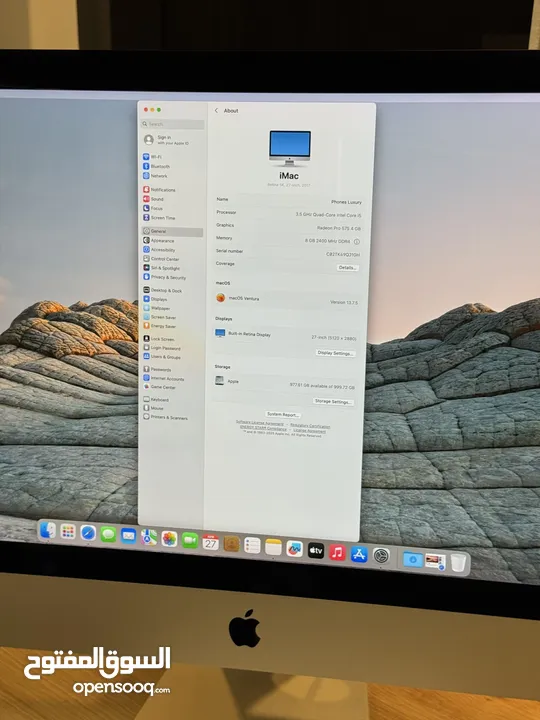Viewport: 540px width, 720px height.
Task: Click the Search field in System Settings
Action: point(172,124)
